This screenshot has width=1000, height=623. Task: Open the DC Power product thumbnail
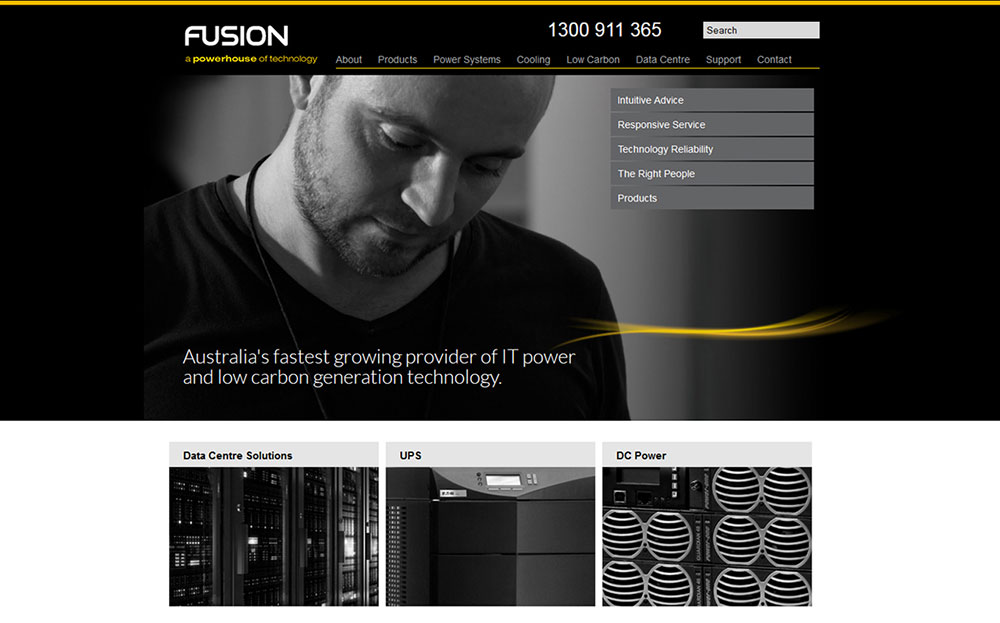click(x=707, y=536)
